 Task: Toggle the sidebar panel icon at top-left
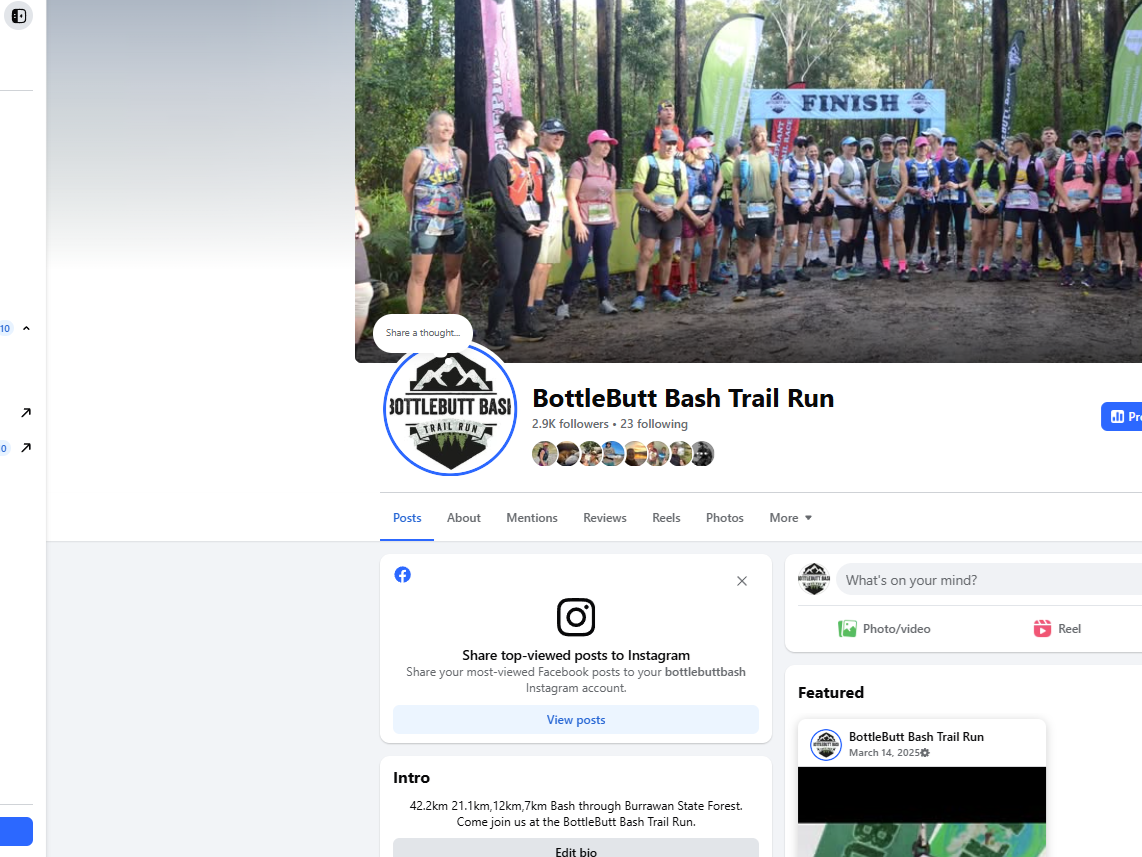(19, 16)
